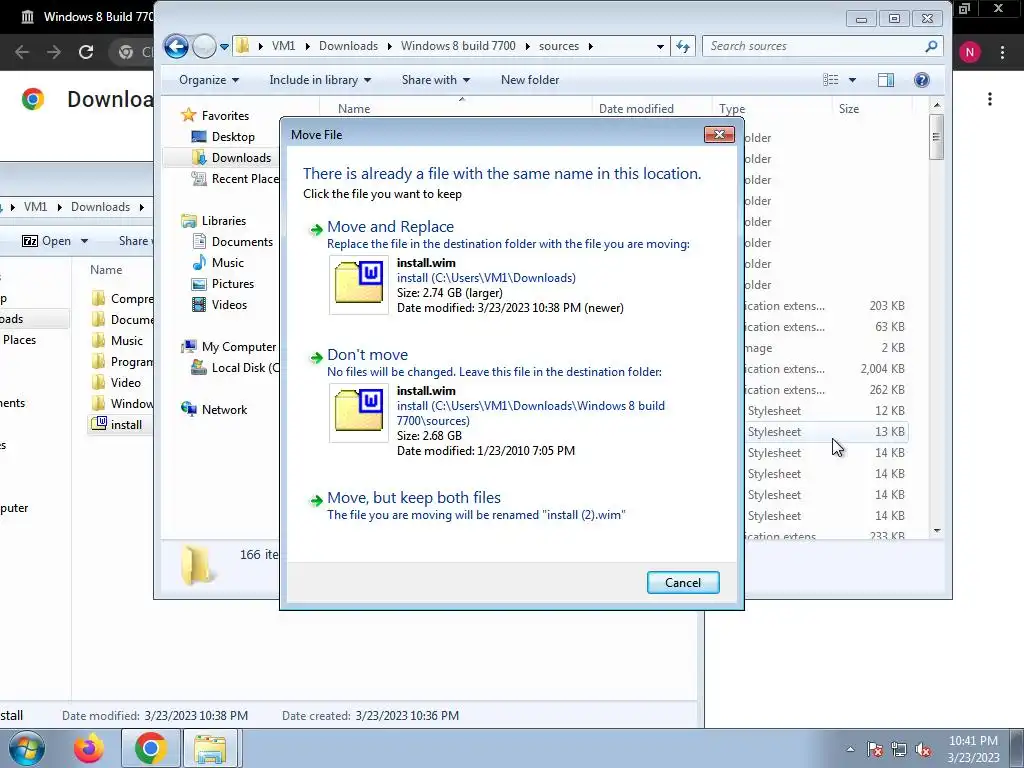Cancel the Move File dialog

[683, 583]
